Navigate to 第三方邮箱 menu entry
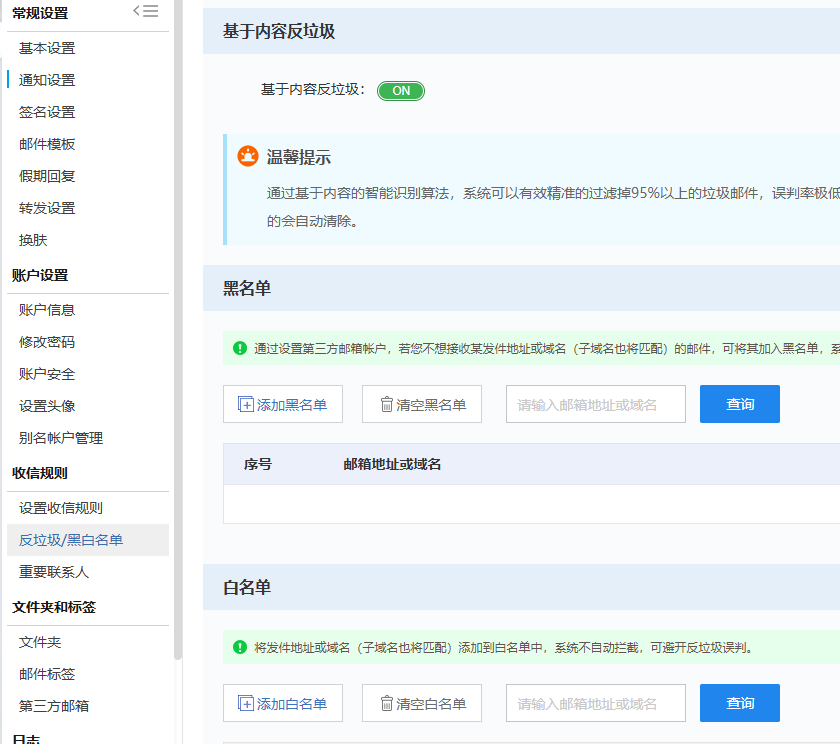Viewport: 840px width, 744px height. click(54, 706)
